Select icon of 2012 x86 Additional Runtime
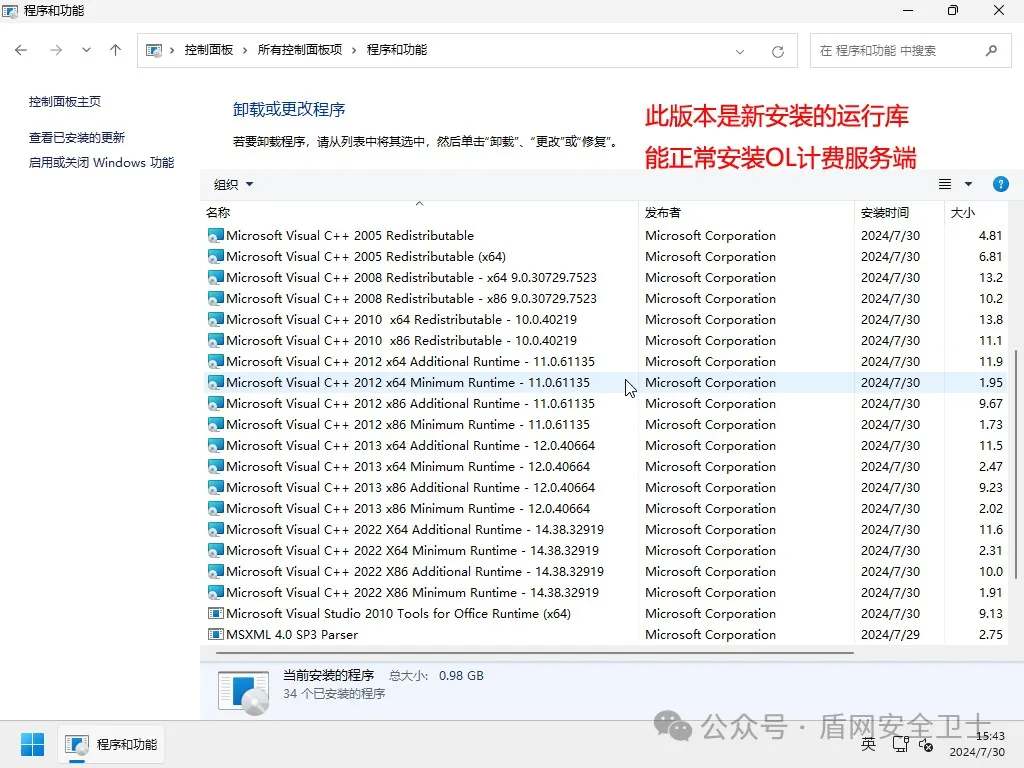 coord(216,403)
